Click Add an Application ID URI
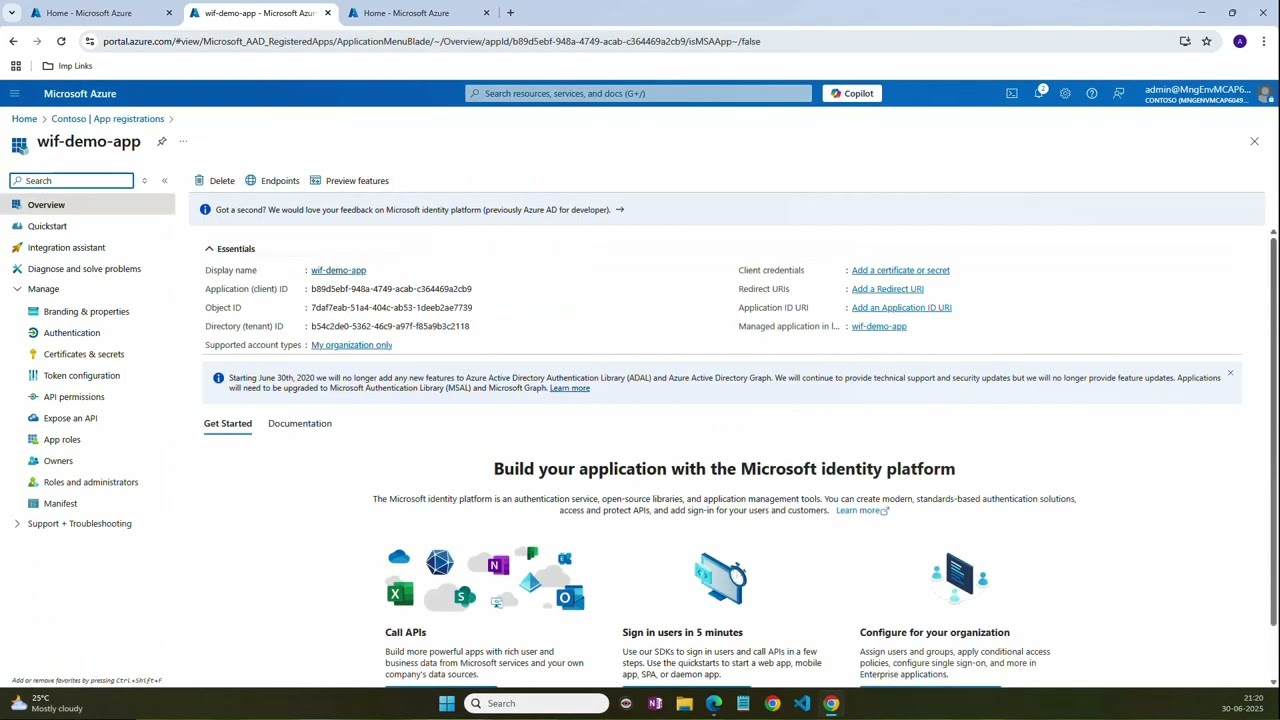The image size is (1280, 720). (901, 307)
